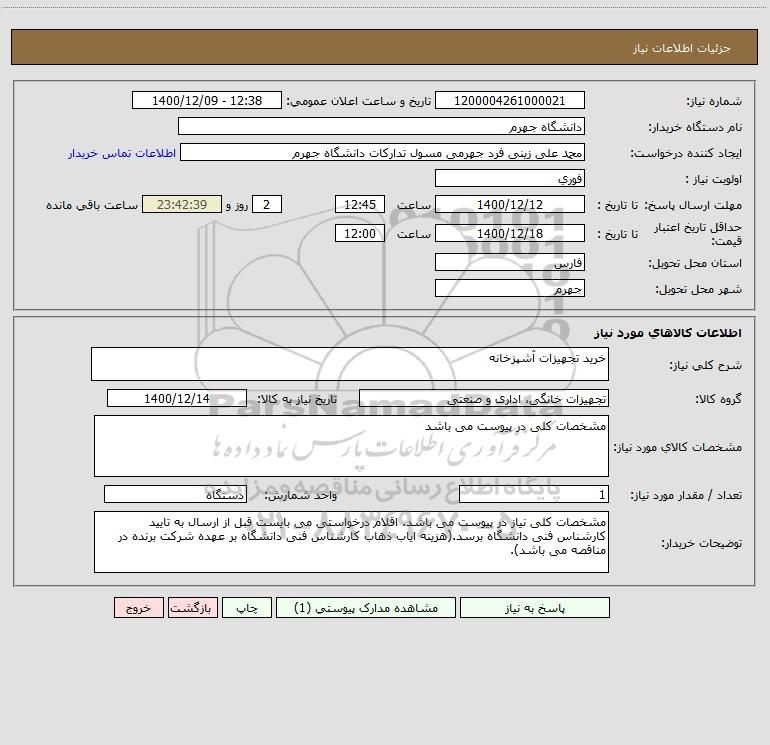Click the need date field 1400/12/14
The height and width of the screenshot is (745, 770).
[x=177, y=398]
